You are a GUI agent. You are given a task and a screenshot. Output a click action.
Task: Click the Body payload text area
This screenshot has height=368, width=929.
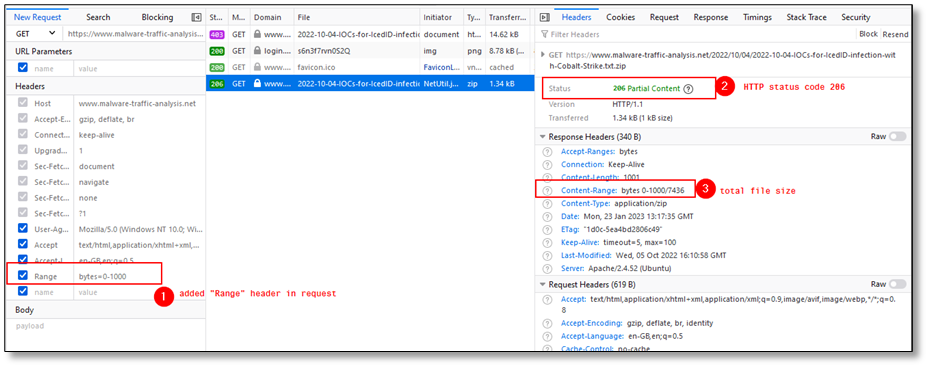(105, 326)
